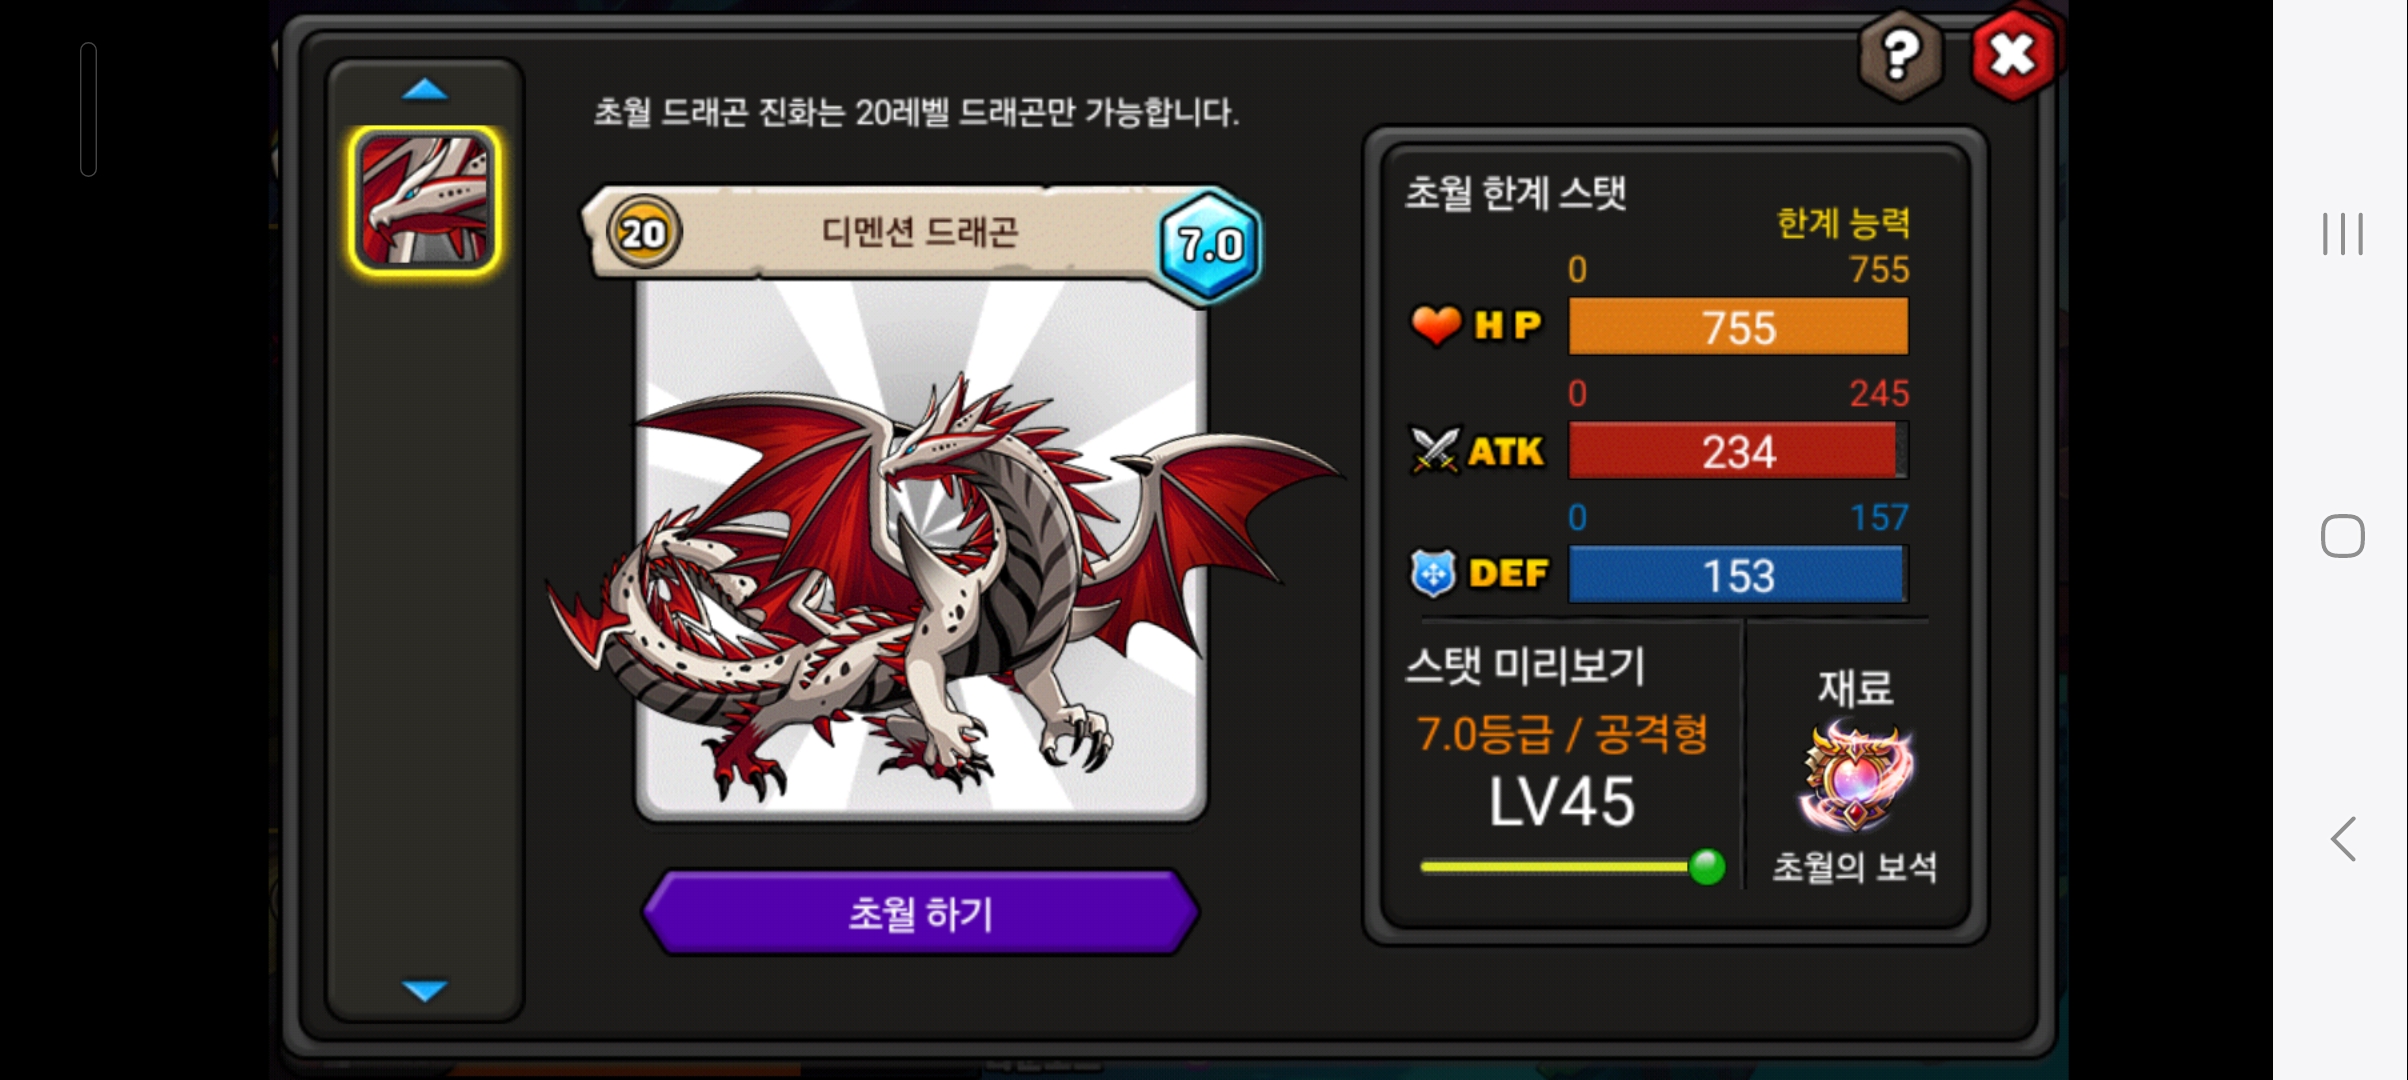This screenshot has width=2408, height=1080.
Task: Click the purple 초월 하기 button
Action: pos(920,913)
